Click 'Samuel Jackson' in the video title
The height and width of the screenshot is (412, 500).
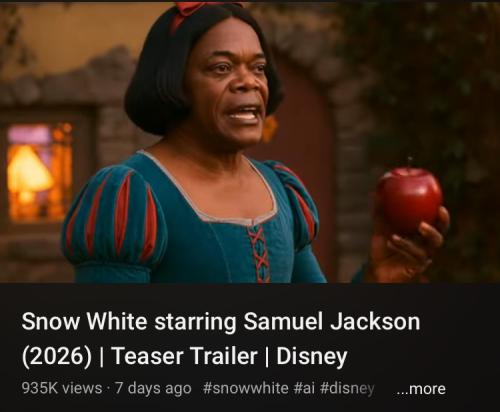click(332, 322)
